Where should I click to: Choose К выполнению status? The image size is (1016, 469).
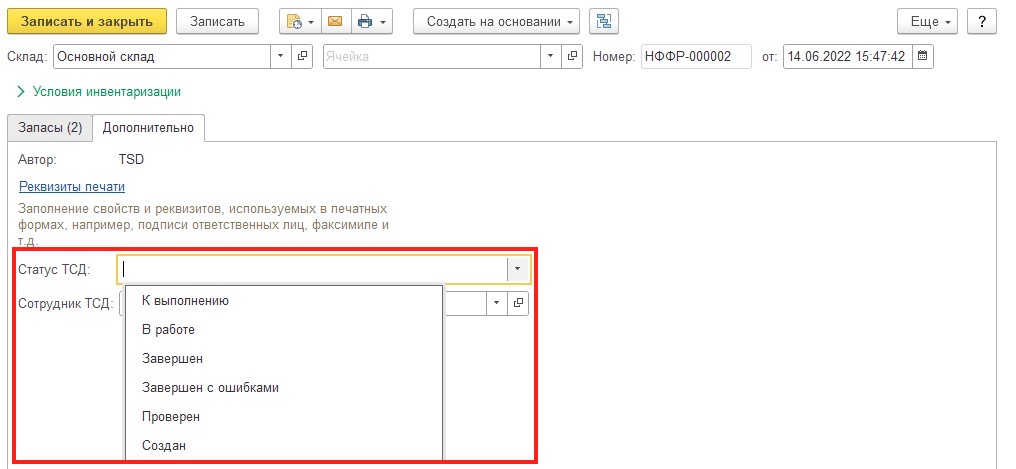coord(284,301)
